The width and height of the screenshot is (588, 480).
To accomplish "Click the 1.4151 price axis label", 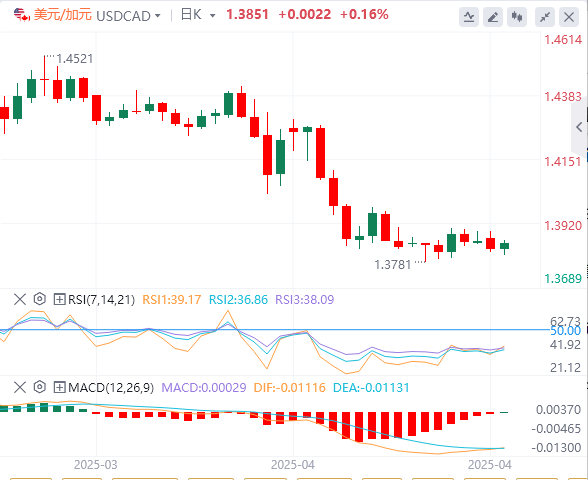I will click(x=563, y=162).
